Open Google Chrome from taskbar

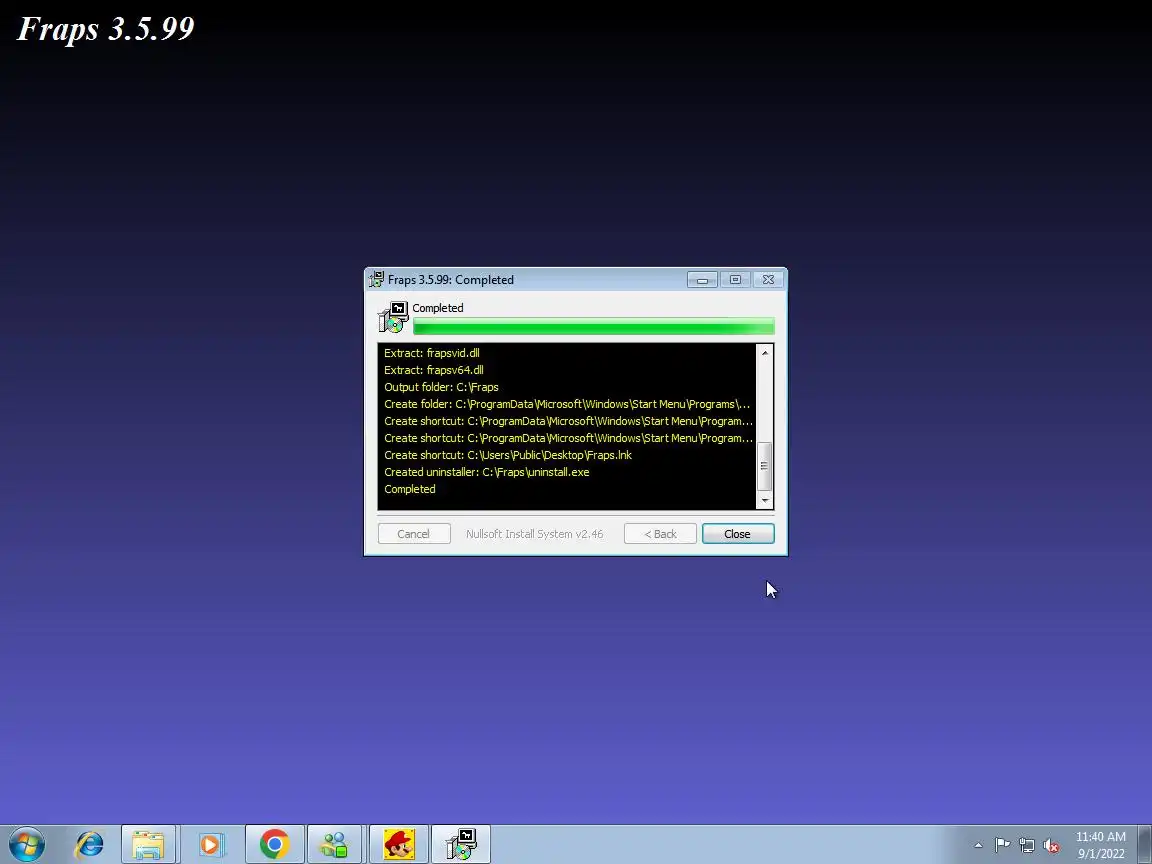pos(274,845)
